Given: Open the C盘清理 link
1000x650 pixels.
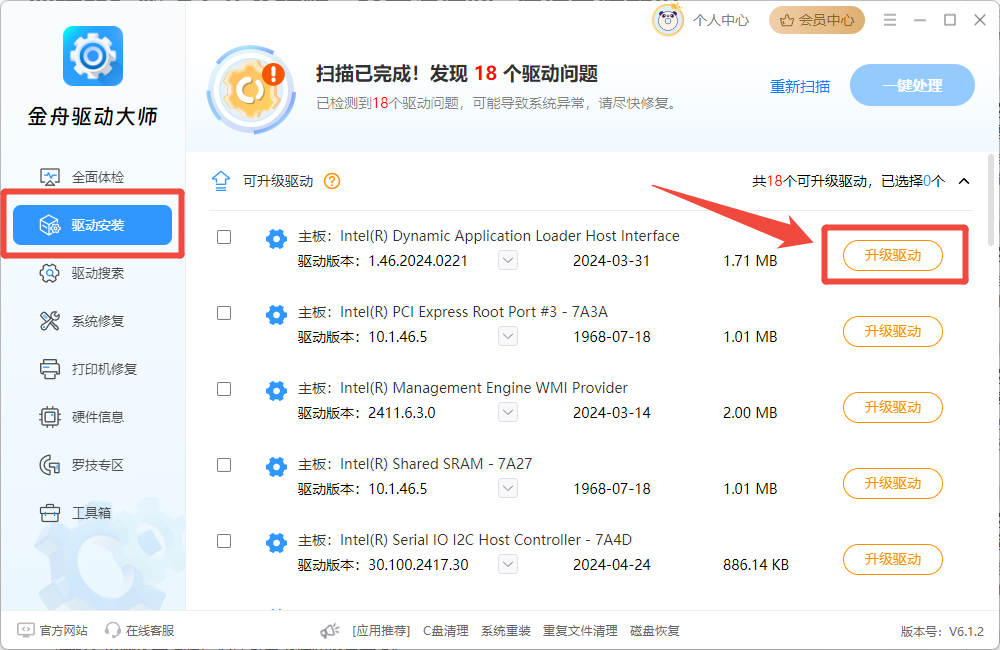Looking at the screenshot, I should [x=446, y=631].
